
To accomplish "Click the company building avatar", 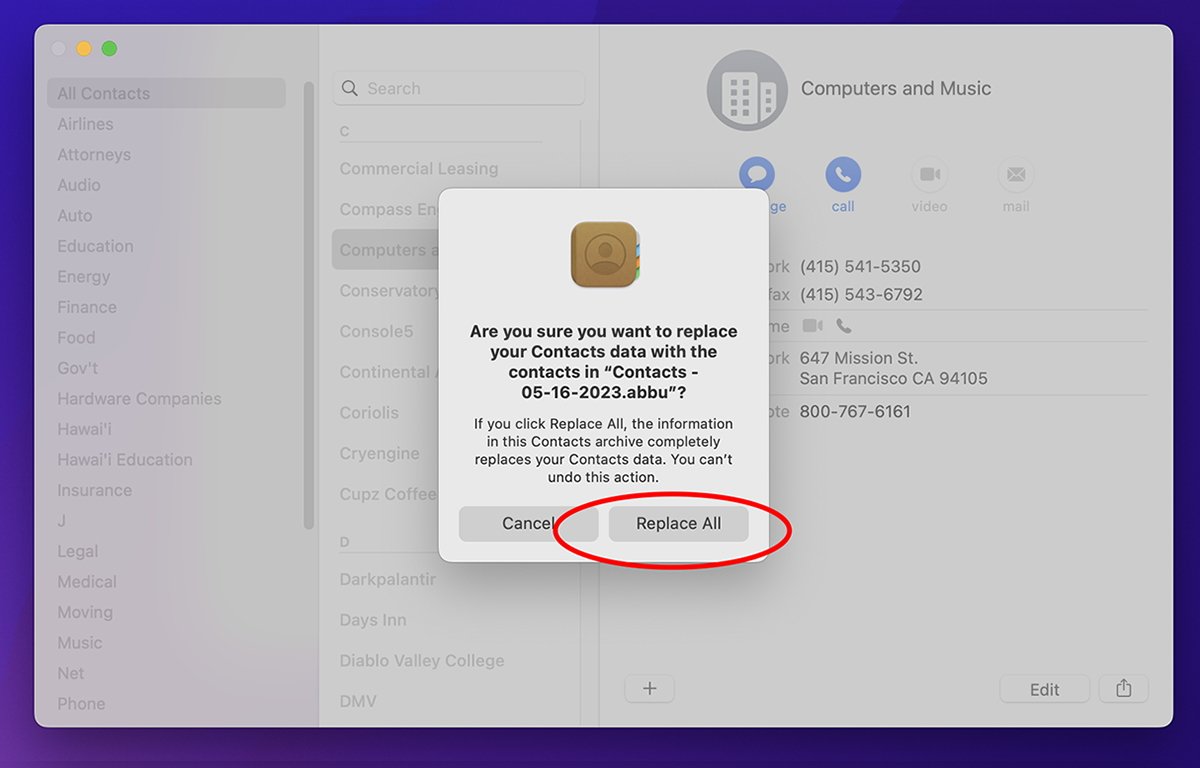I will pyautogui.click(x=747, y=90).
